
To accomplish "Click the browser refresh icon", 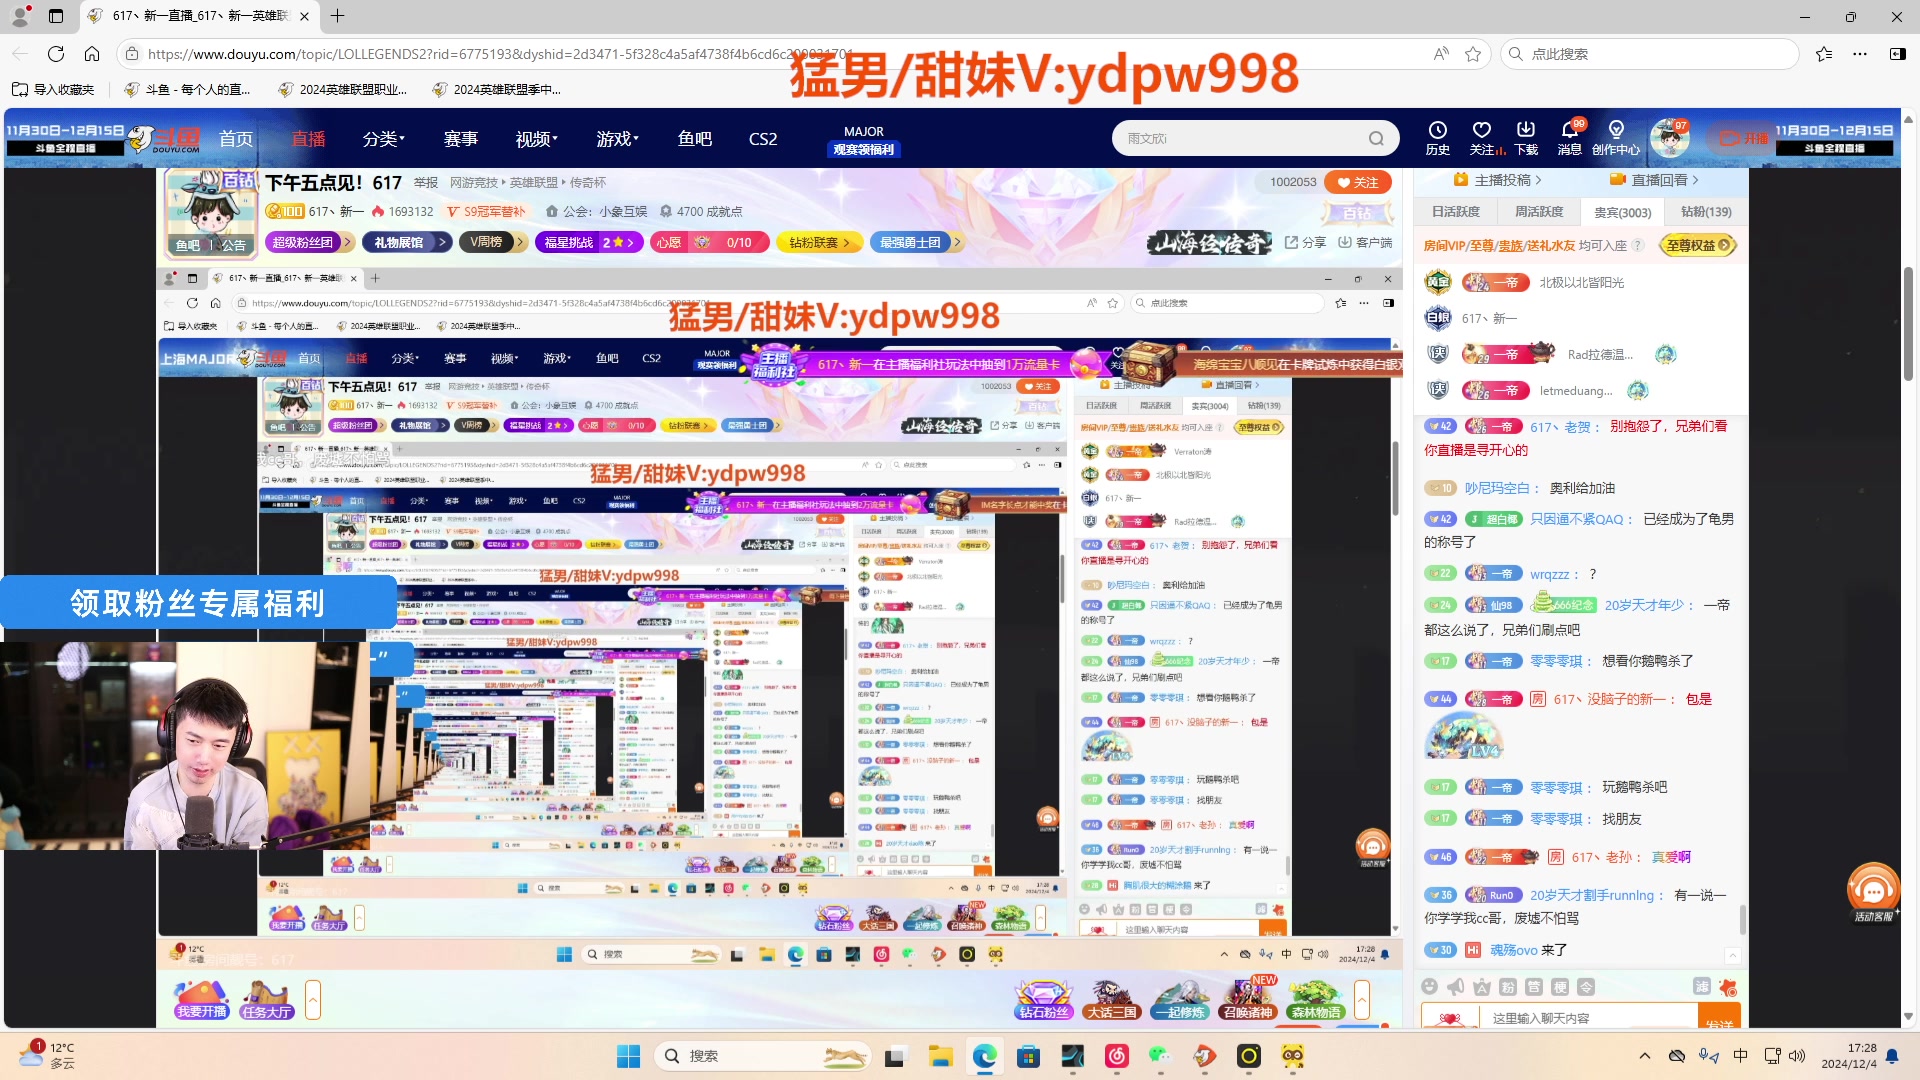I will [x=56, y=54].
